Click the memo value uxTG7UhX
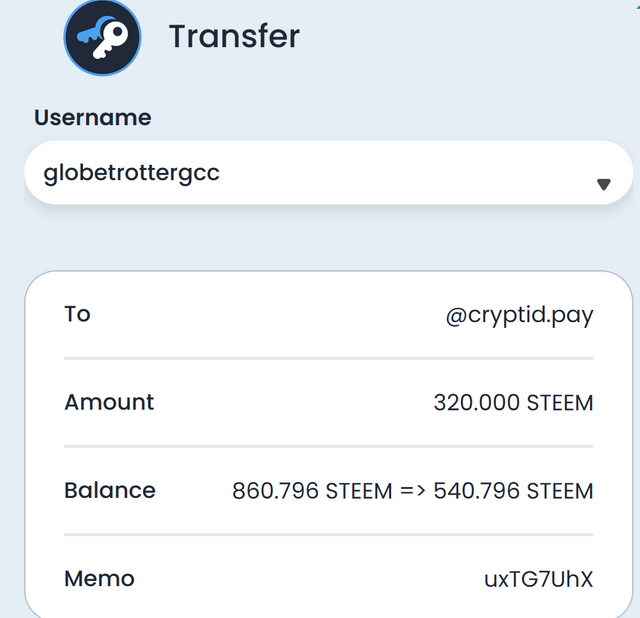640x618 pixels. (x=538, y=579)
